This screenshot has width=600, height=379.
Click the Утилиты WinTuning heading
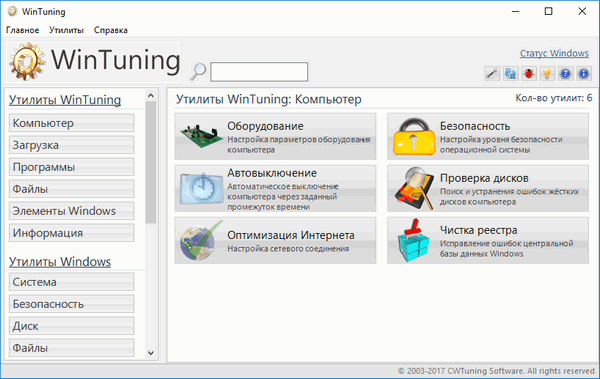[x=65, y=100]
